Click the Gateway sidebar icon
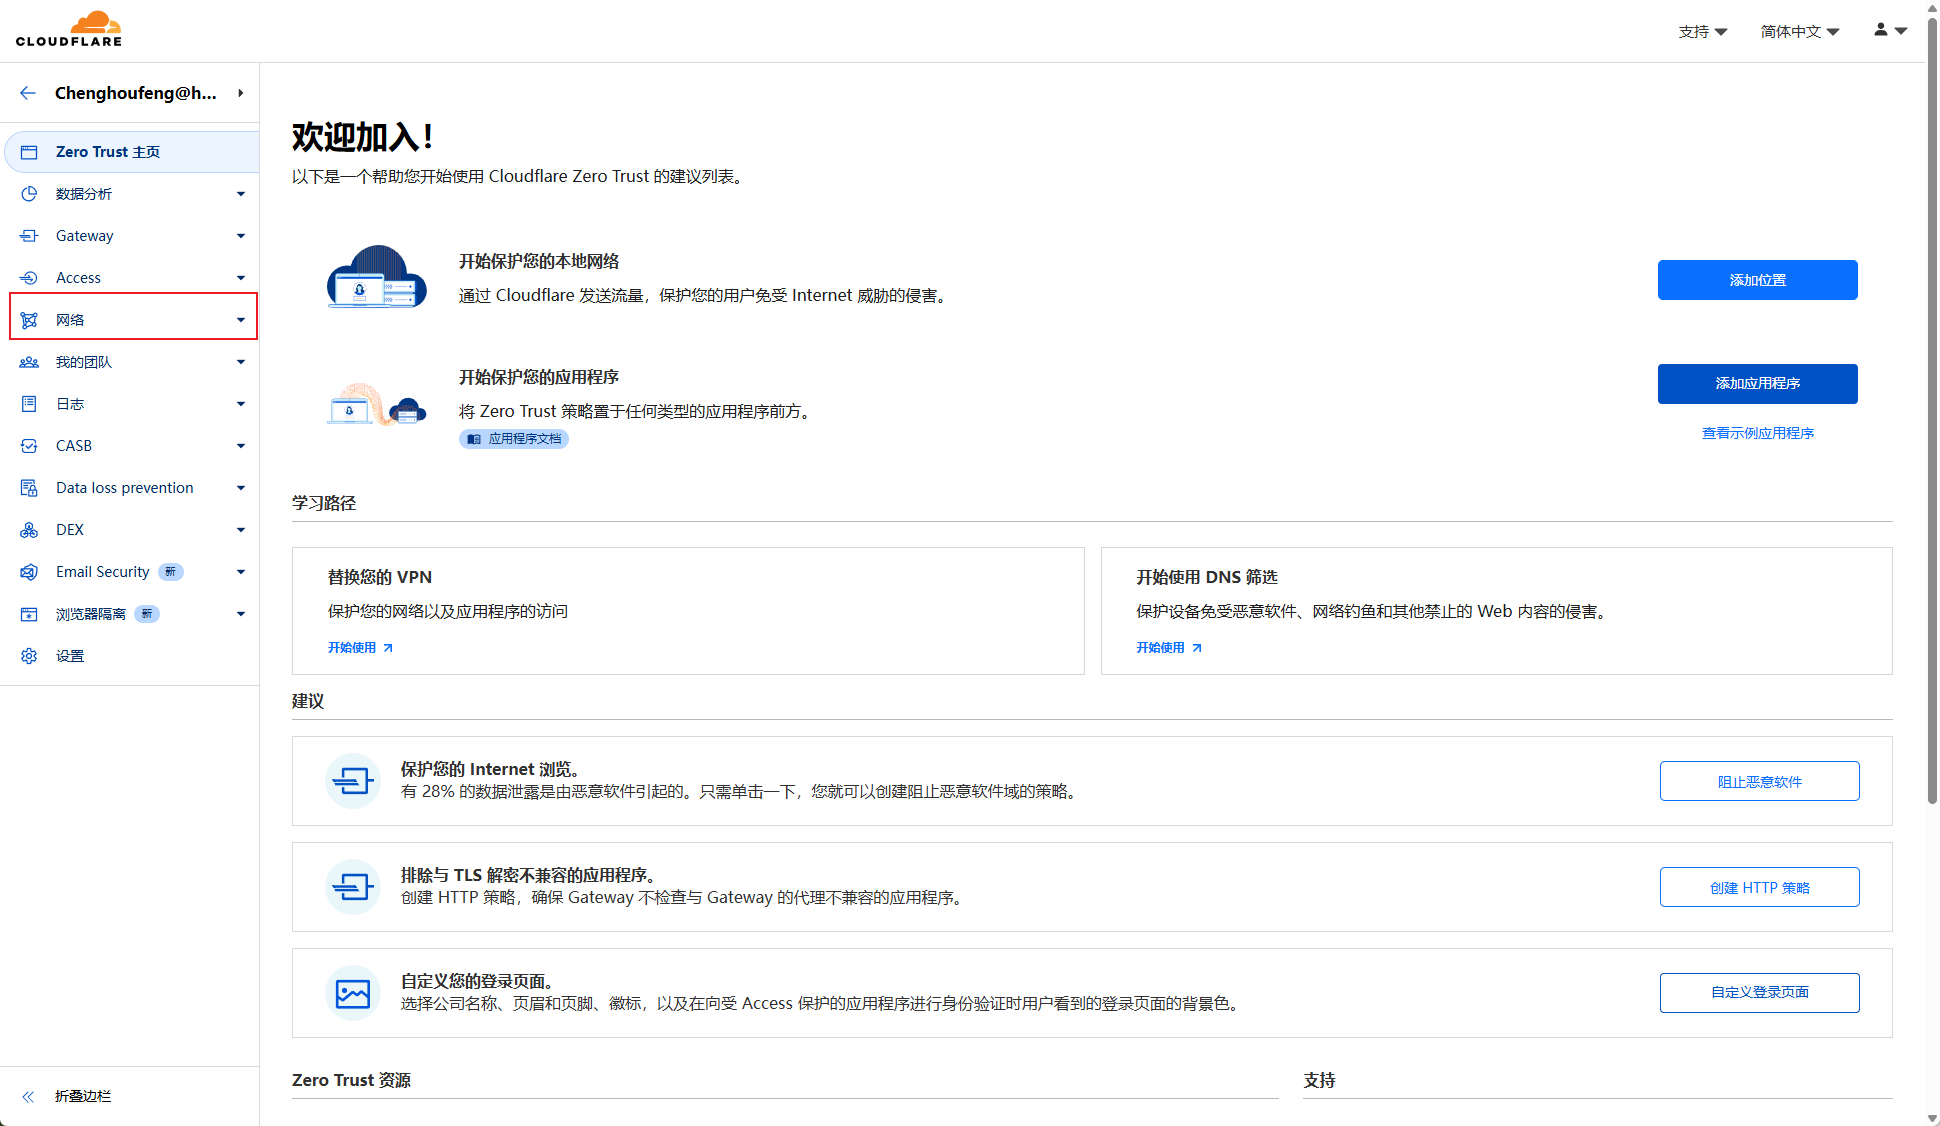Image resolution: width=1940 pixels, height=1126 pixels. click(x=29, y=236)
